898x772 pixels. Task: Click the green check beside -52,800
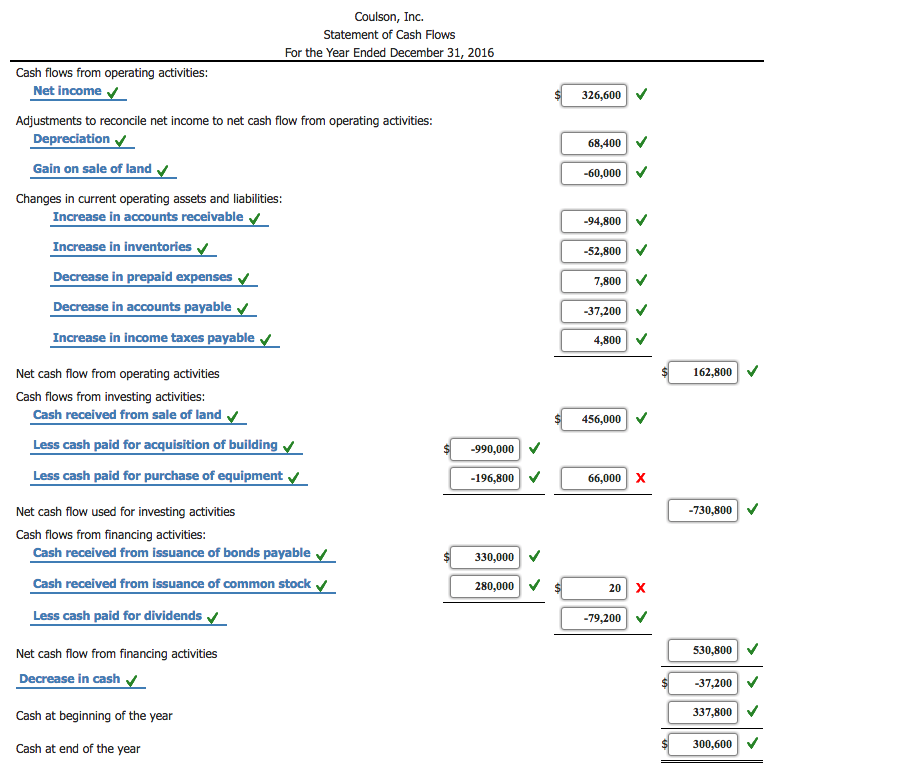pos(641,250)
